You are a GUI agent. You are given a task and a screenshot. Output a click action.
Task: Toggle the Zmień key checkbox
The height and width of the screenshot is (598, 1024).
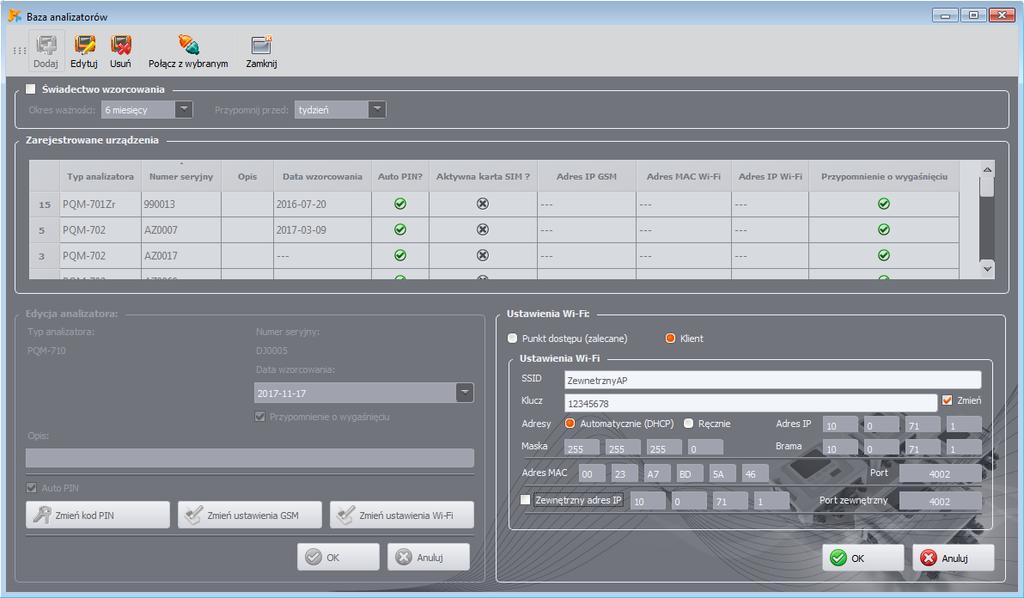pyautogui.click(x=947, y=400)
